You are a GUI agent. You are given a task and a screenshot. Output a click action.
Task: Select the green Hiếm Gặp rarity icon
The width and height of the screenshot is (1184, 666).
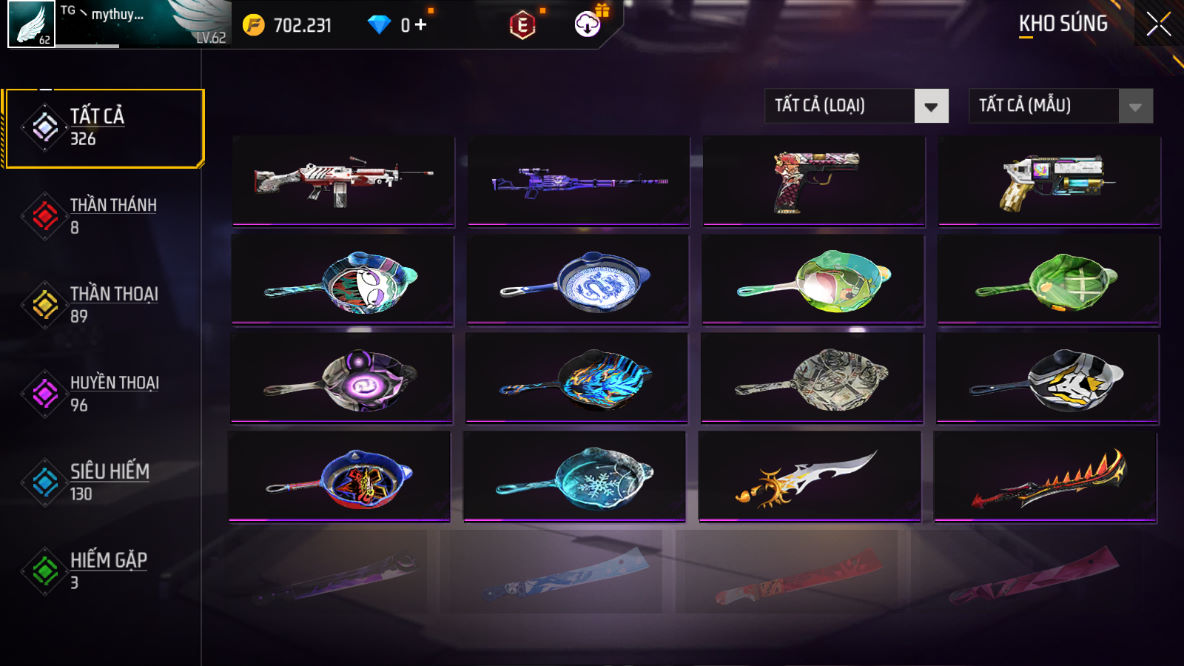coord(45,572)
